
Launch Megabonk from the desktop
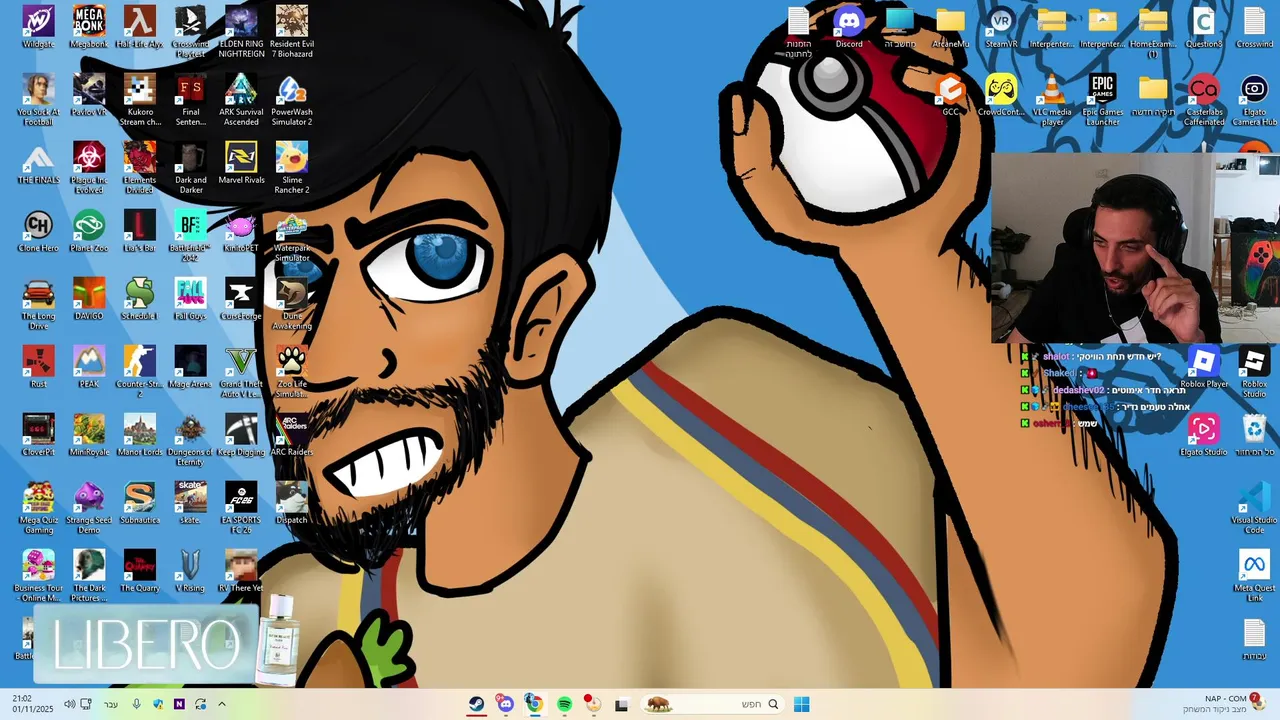coord(89,27)
